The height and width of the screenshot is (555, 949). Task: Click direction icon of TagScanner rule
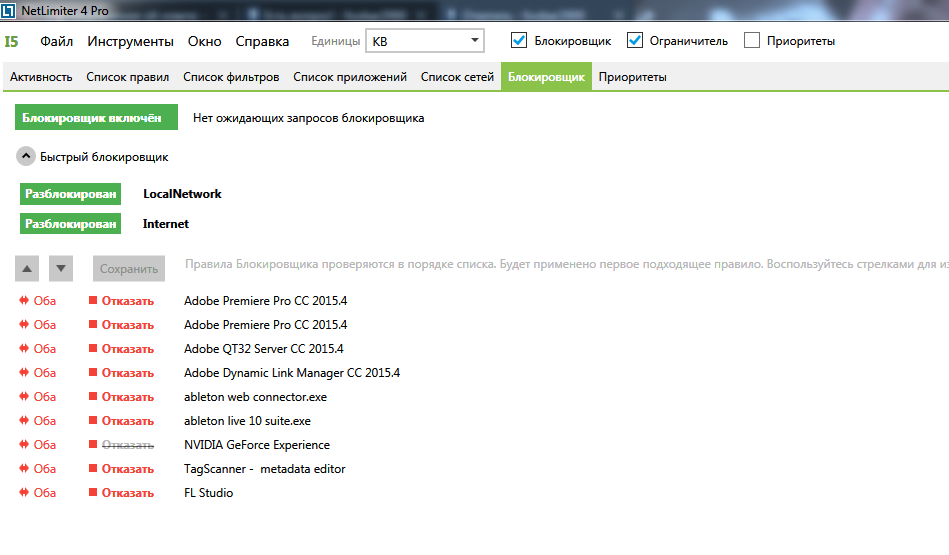(x=24, y=468)
